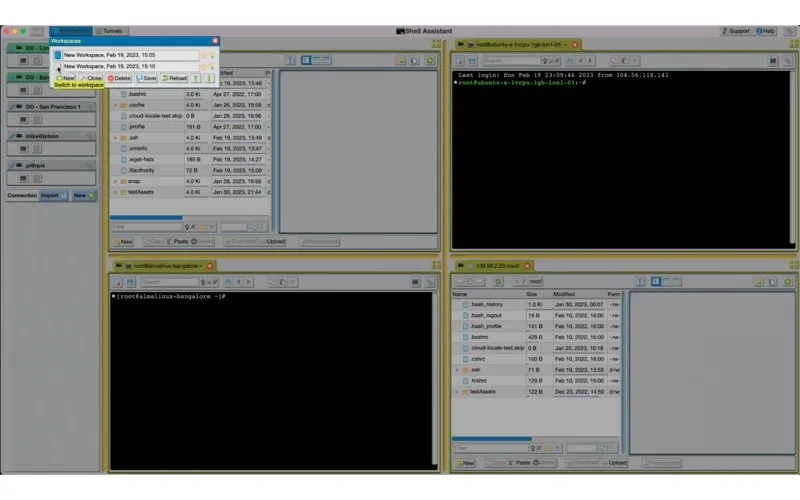Open the file browser for mike@jetson
800x500 pixels.
37,149
